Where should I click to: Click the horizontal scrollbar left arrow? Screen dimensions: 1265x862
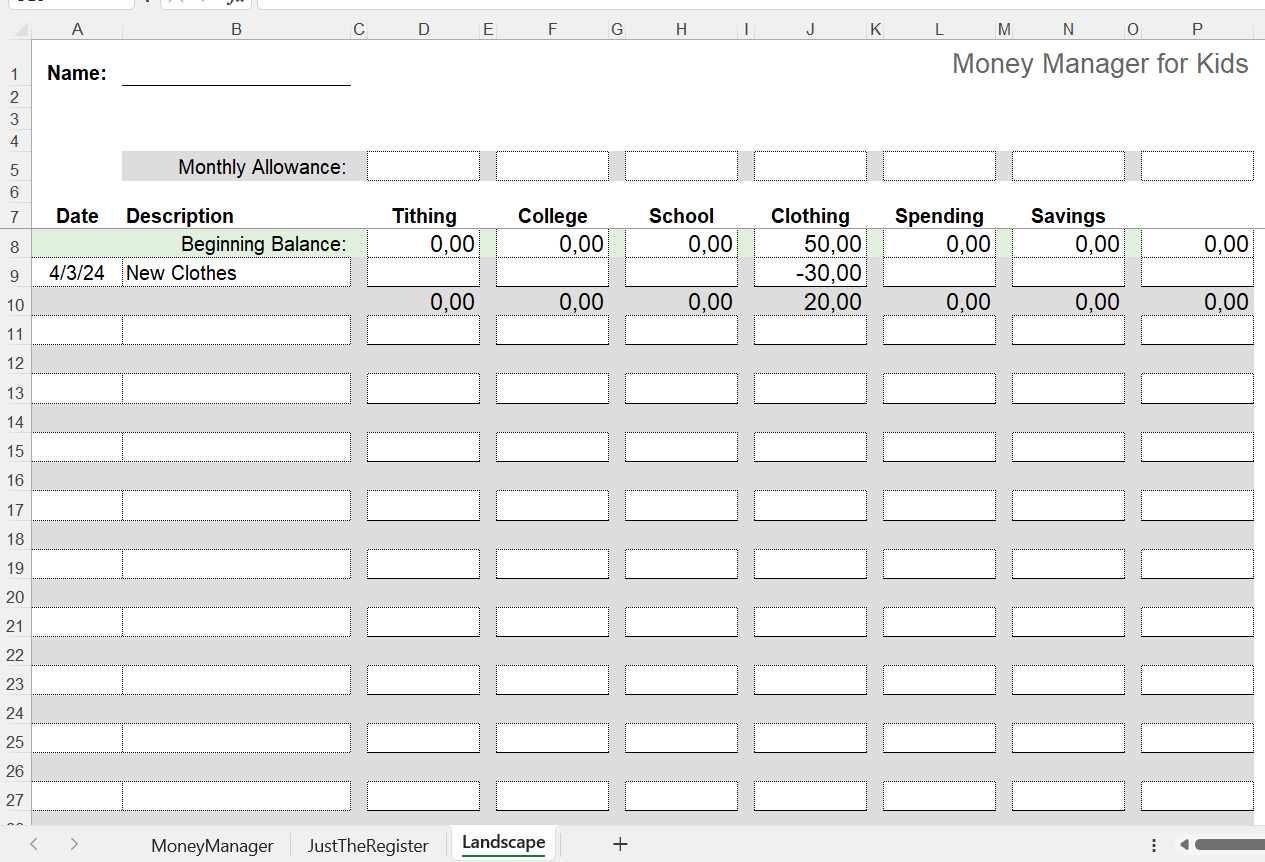[1184, 845]
